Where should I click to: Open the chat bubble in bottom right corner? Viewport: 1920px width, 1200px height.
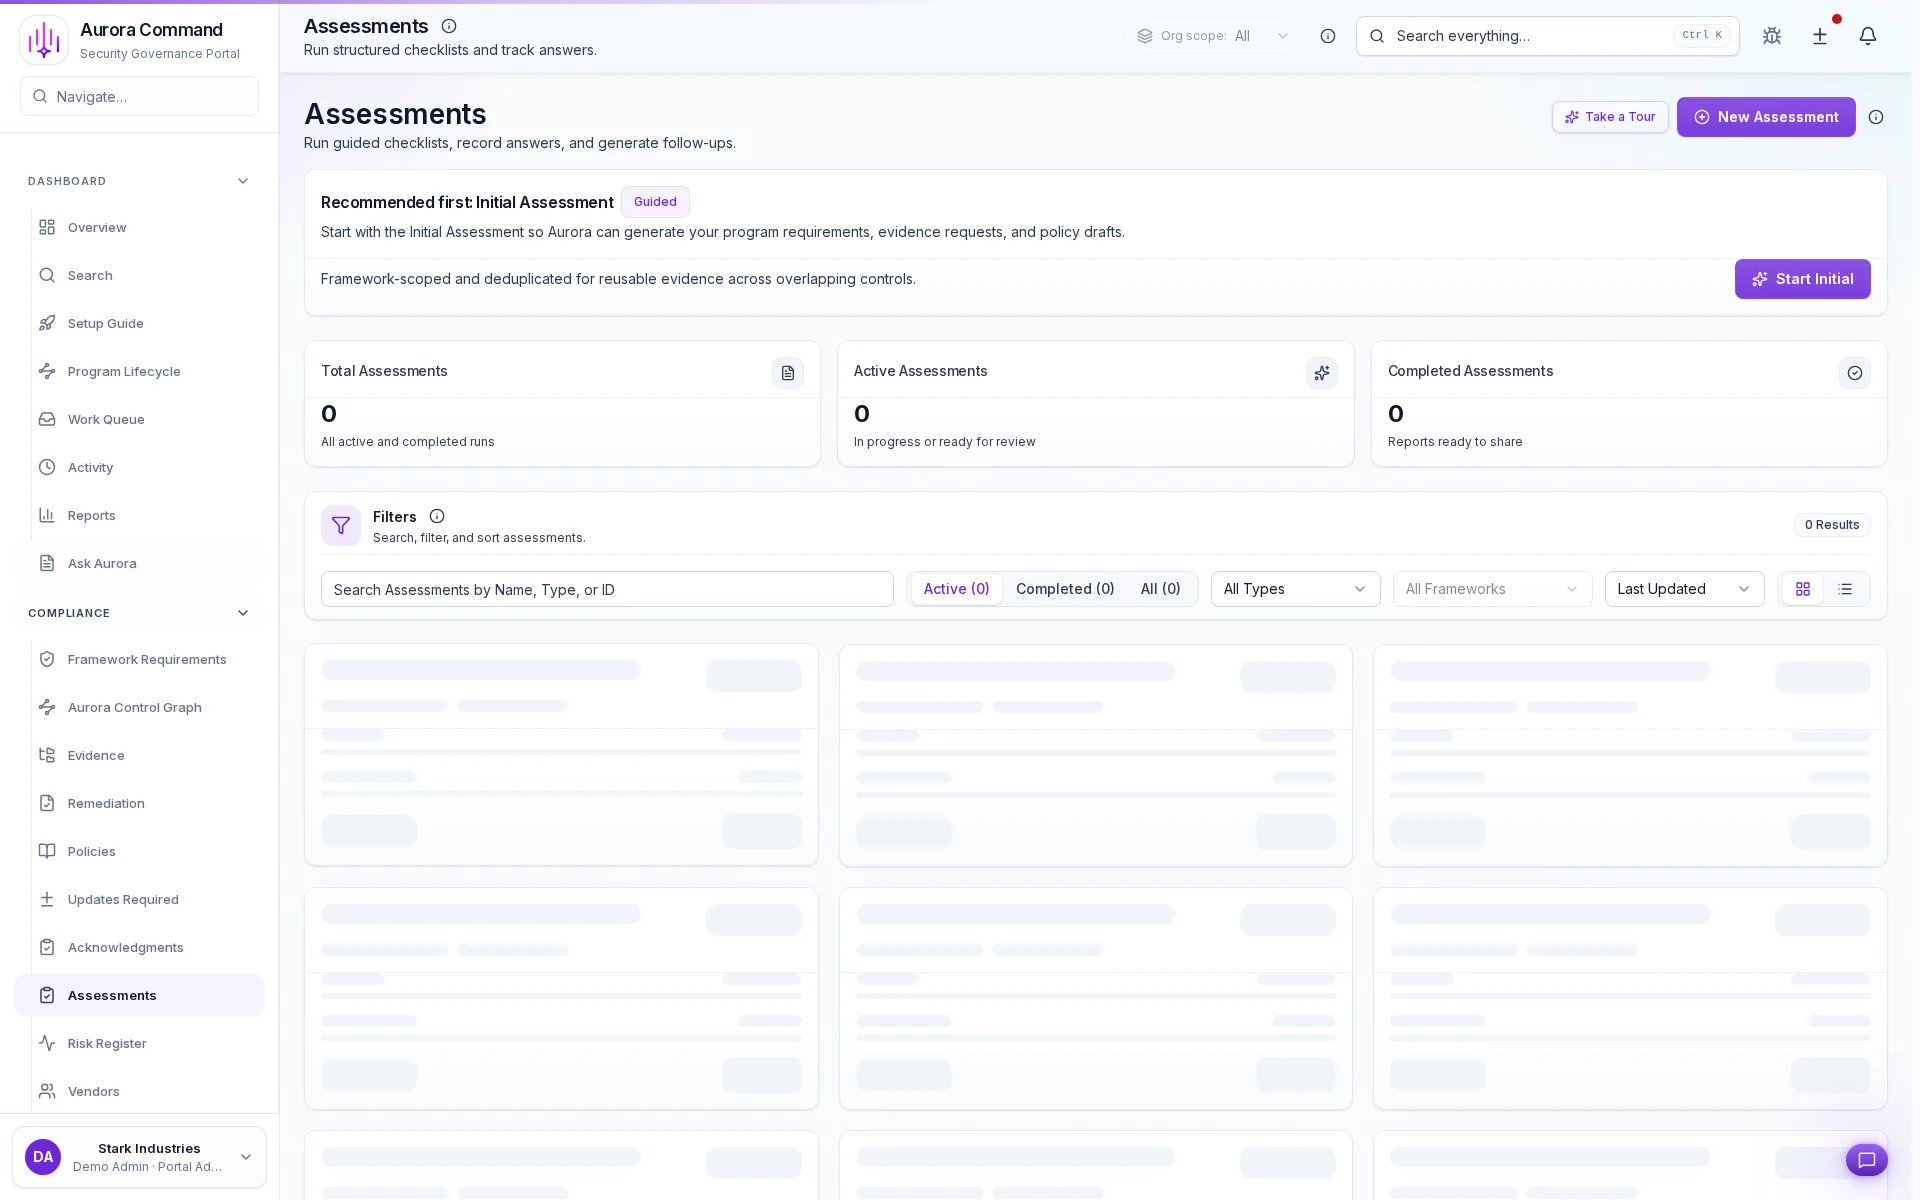coord(1866,1160)
